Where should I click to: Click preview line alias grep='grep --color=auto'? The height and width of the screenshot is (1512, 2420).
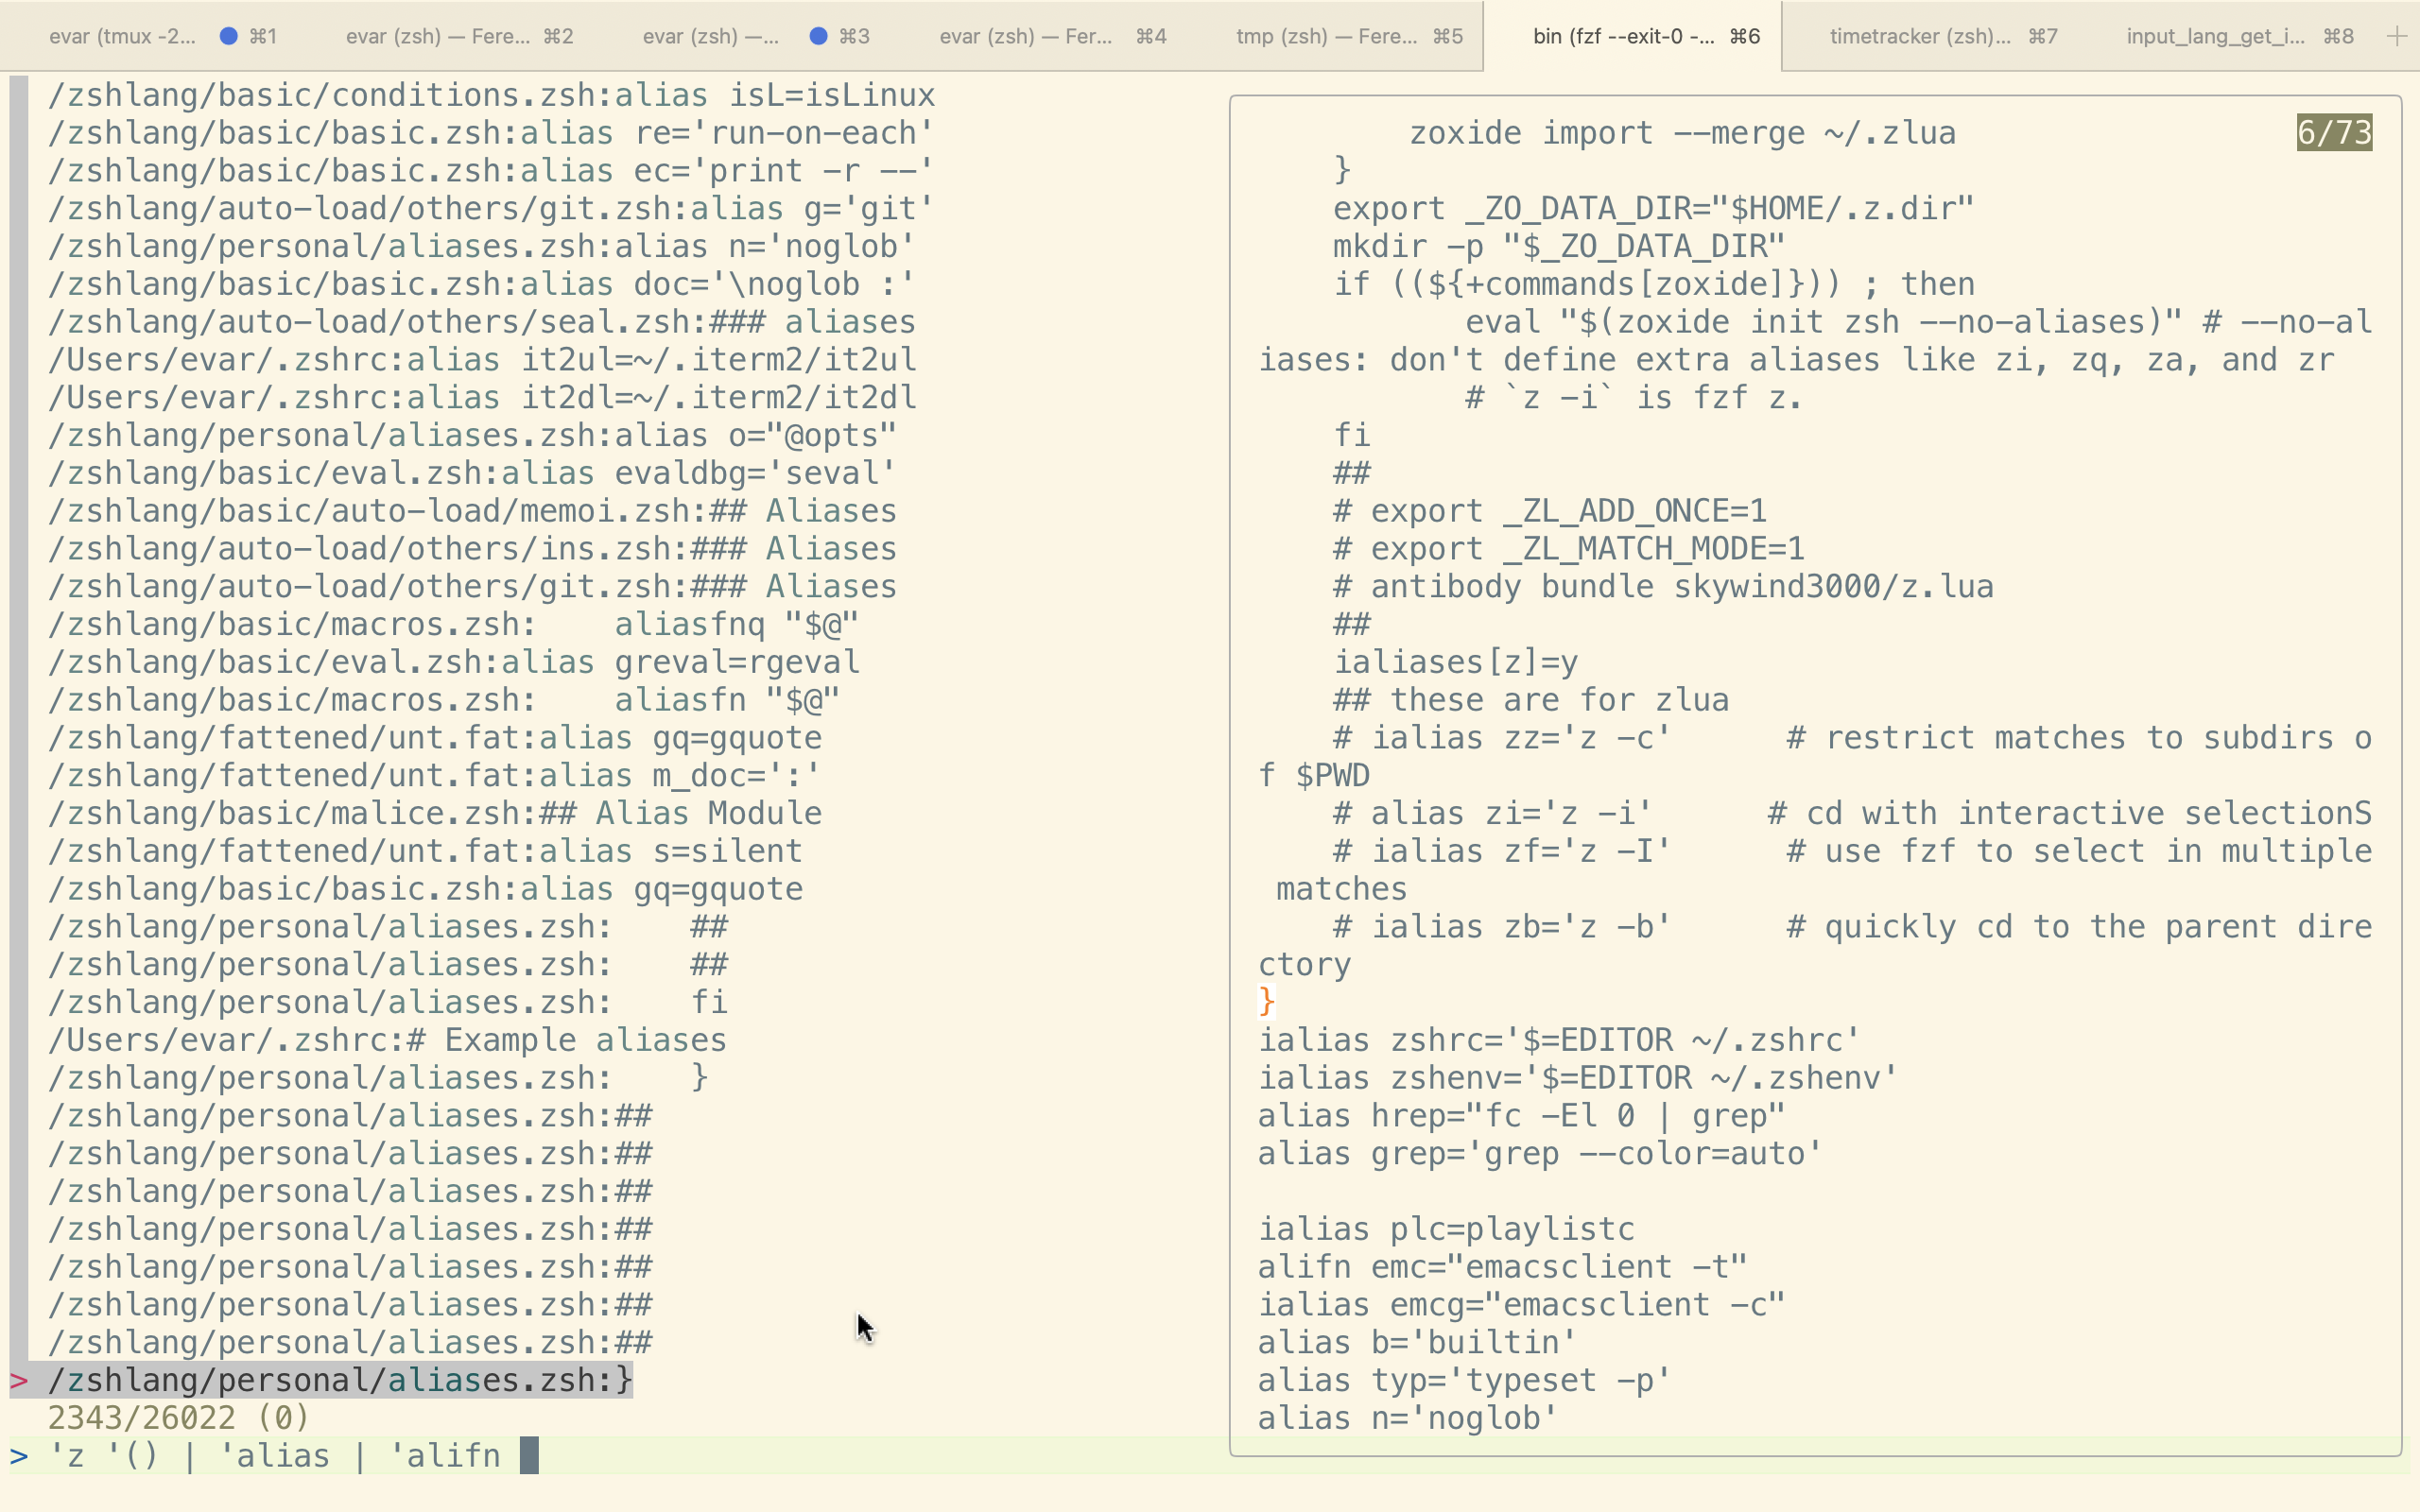(x=1540, y=1153)
